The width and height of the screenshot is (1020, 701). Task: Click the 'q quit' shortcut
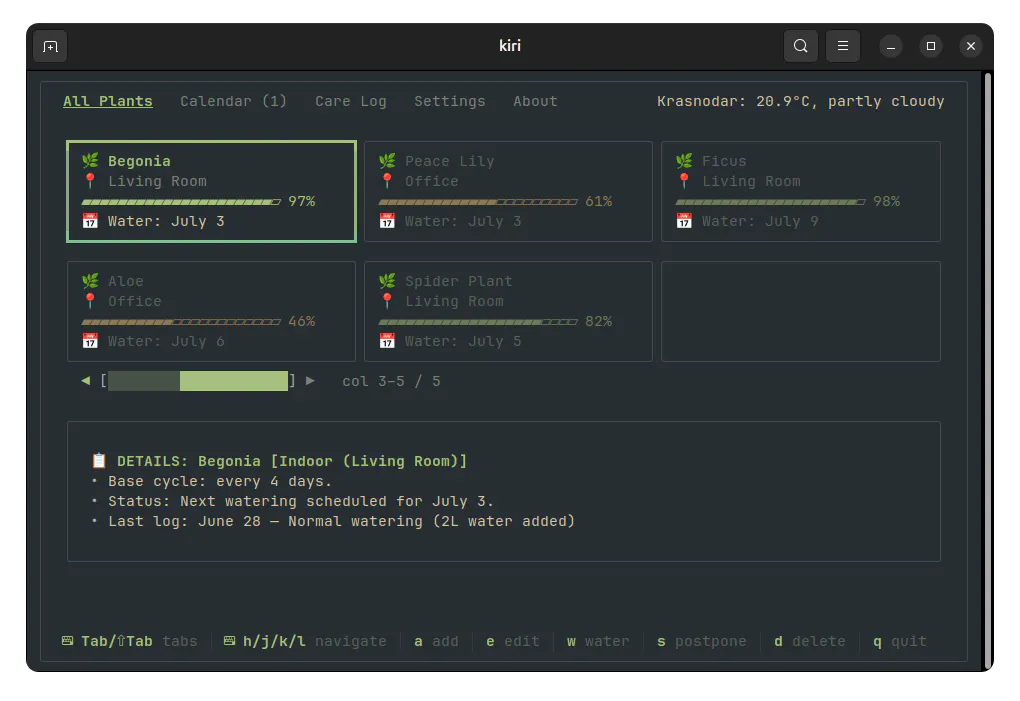(900, 641)
